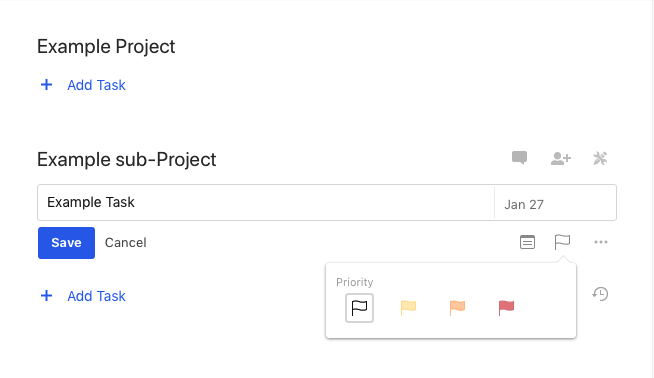The height and width of the screenshot is (378, 654).
Task: Open the Example Project heading
Action: pyautogui.click(x=106, y=47)
